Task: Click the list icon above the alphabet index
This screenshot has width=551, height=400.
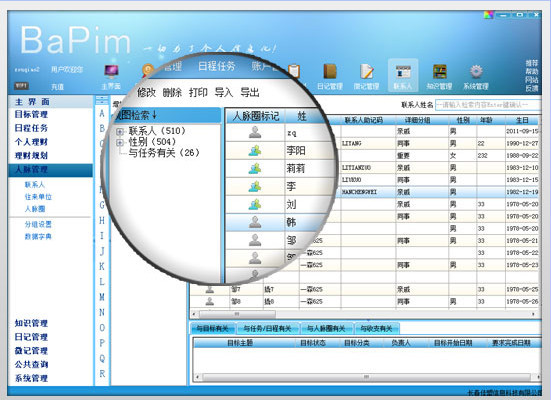Action: click(102, 100)
